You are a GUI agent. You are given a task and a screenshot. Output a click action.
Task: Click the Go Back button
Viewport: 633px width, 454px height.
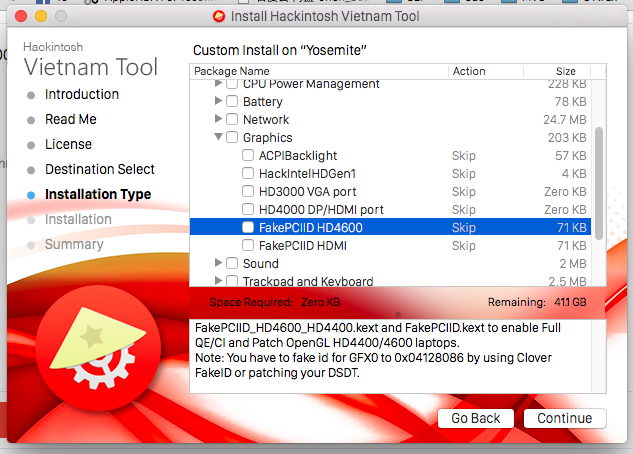pyautogui.click(x=476, y=418)
